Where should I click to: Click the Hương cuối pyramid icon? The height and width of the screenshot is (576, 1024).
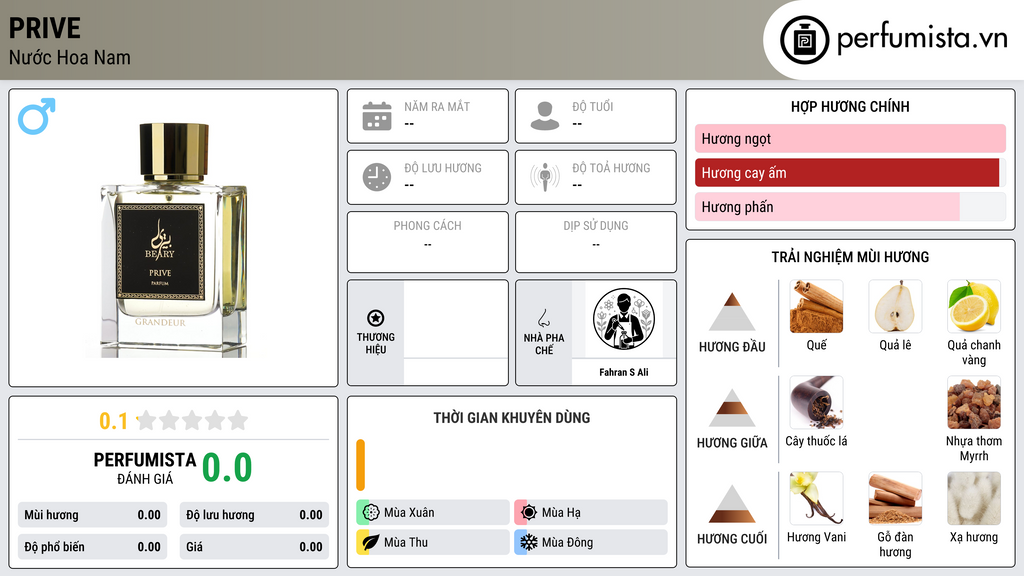(x=732, y=504)
